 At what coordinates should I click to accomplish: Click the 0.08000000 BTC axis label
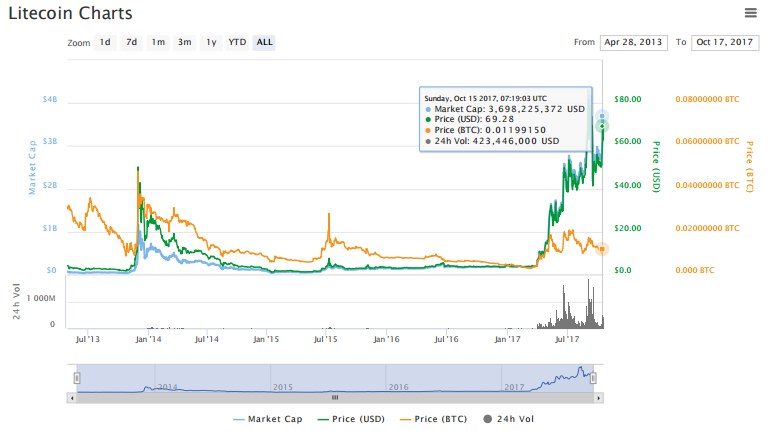pyautogui.click(x=707, y=99)
